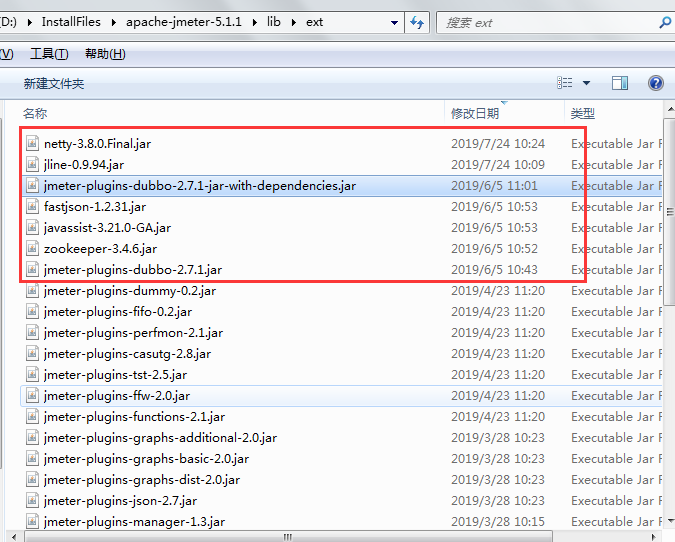Viewport: 675px width, 542px height.
Task: Sort by 类型 column header
Action: (x=582, y=114)
